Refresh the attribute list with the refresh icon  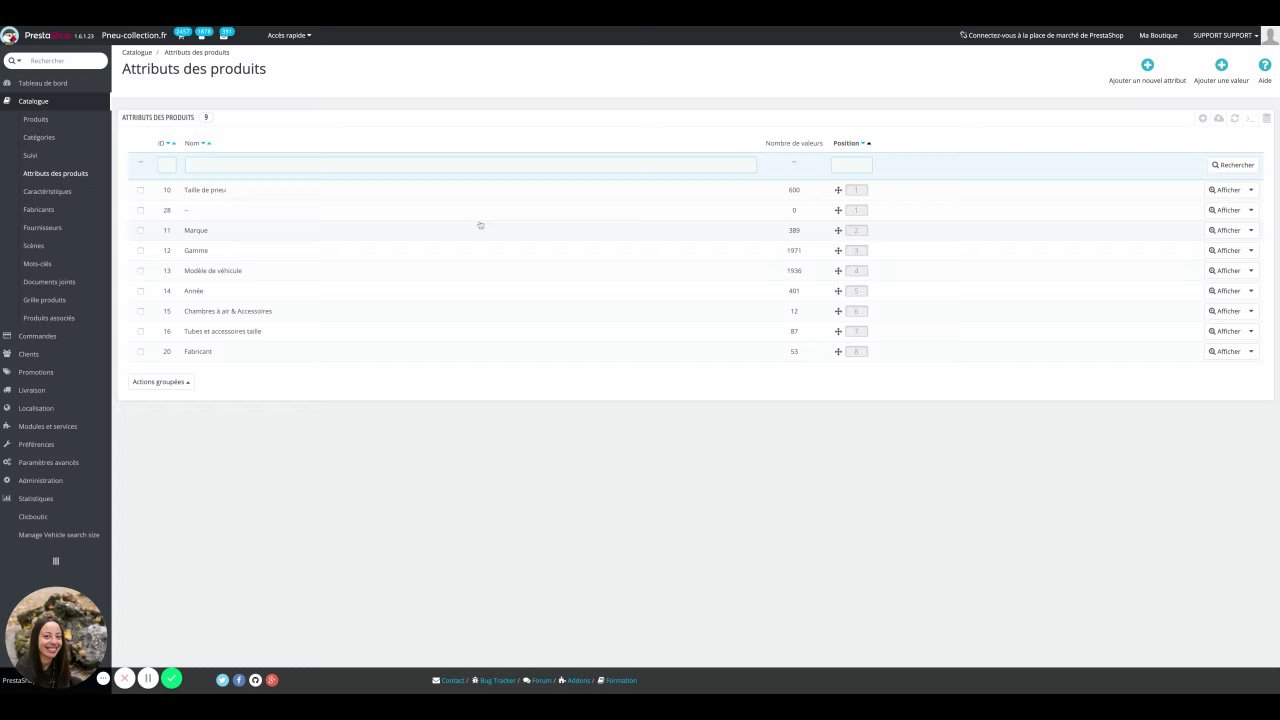pos(1235,118)
